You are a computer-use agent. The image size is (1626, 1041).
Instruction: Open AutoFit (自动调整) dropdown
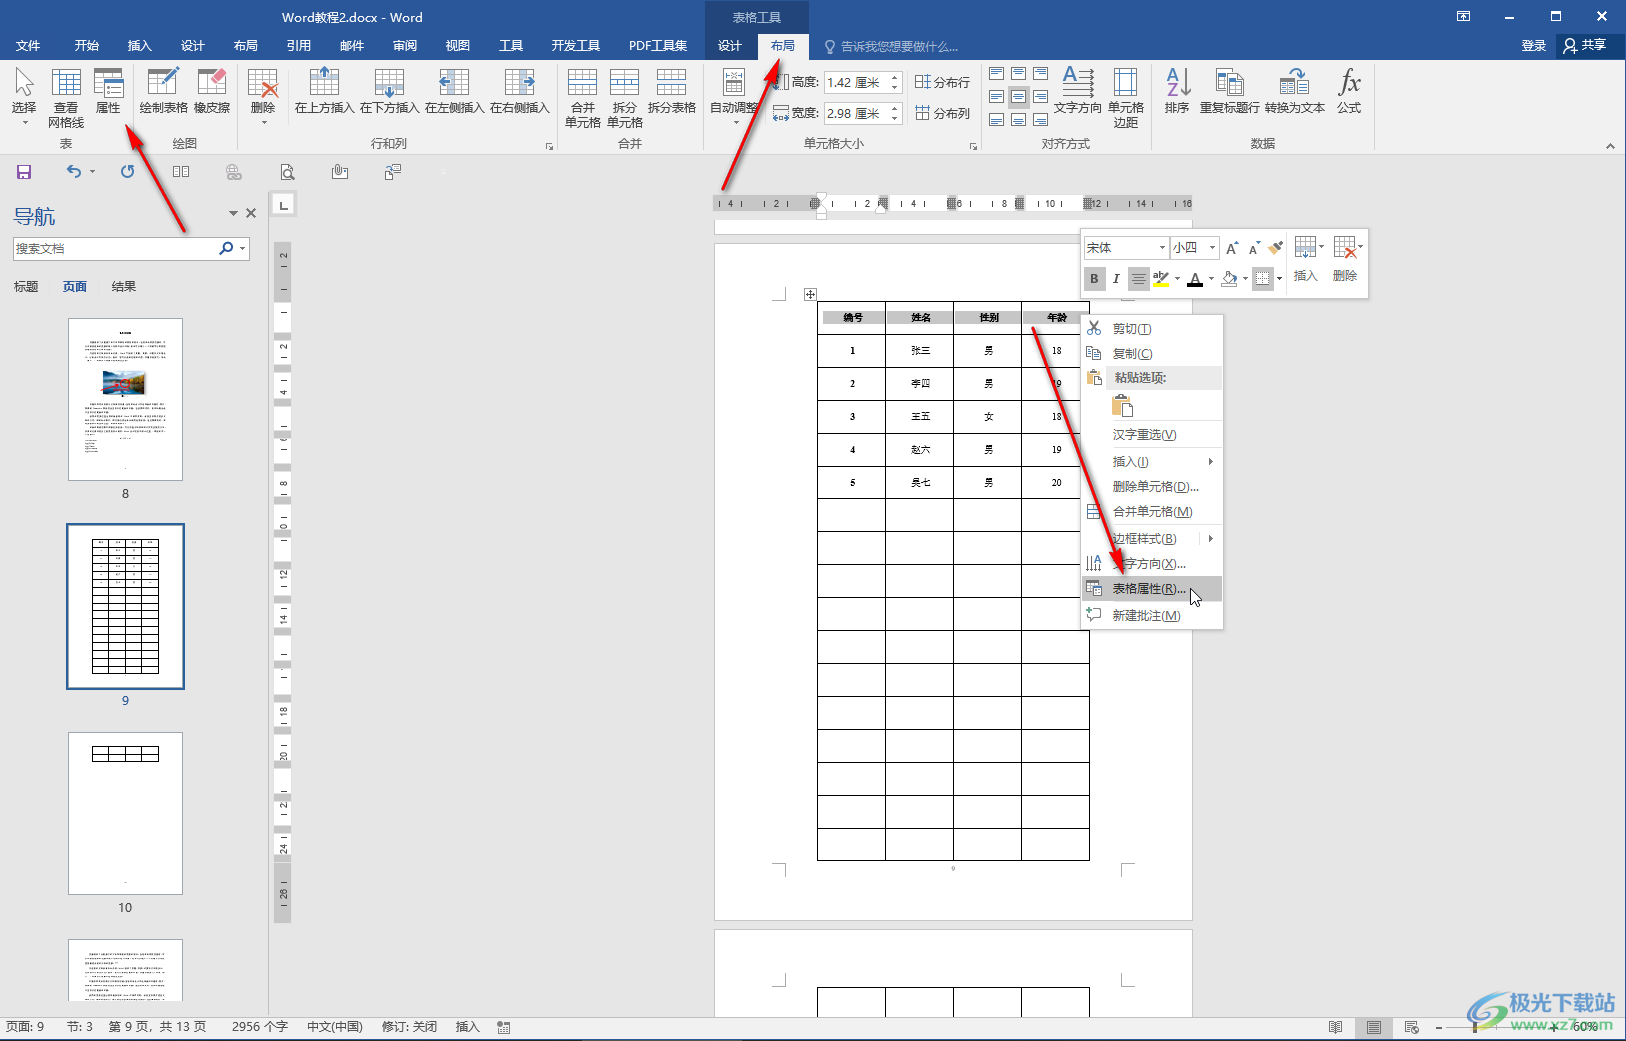point(734,96)
